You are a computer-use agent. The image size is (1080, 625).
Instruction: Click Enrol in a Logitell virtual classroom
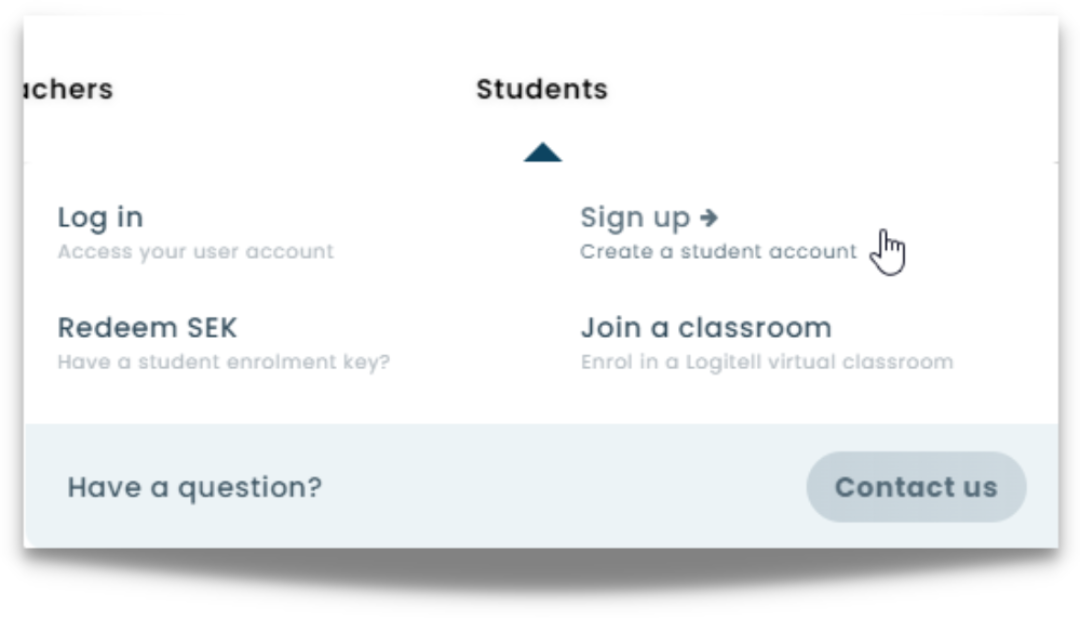[x=765, y=361]
